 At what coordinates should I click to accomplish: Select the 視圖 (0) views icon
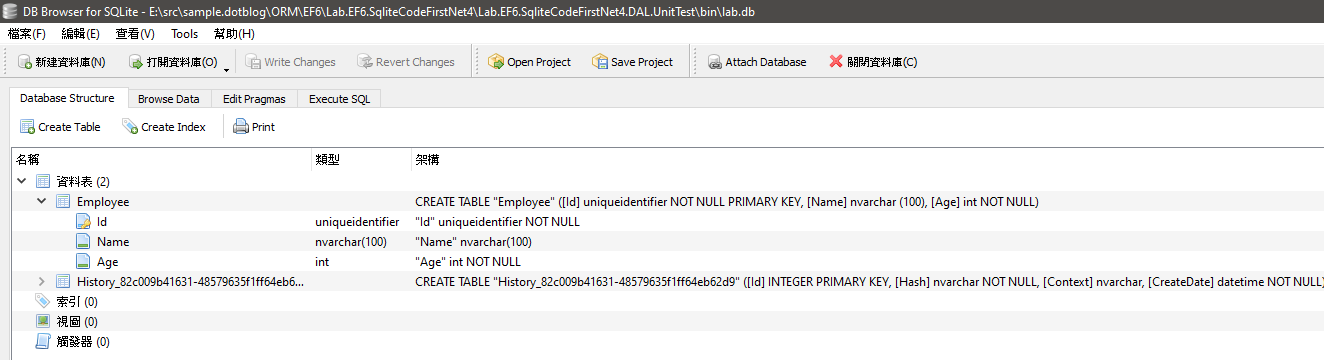pos(43,322)
